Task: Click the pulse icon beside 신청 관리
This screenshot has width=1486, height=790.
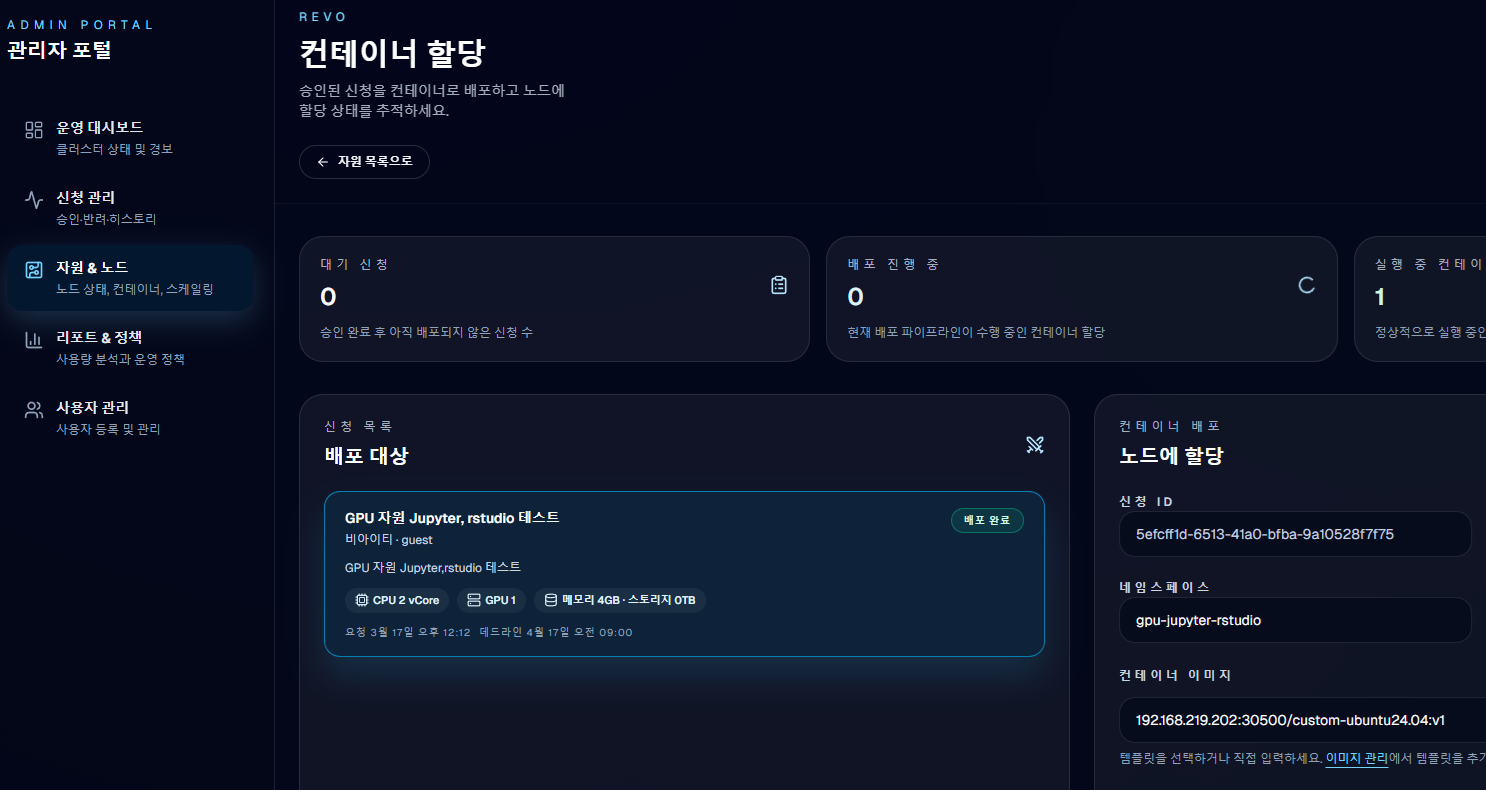Action: tap(33, 199)
